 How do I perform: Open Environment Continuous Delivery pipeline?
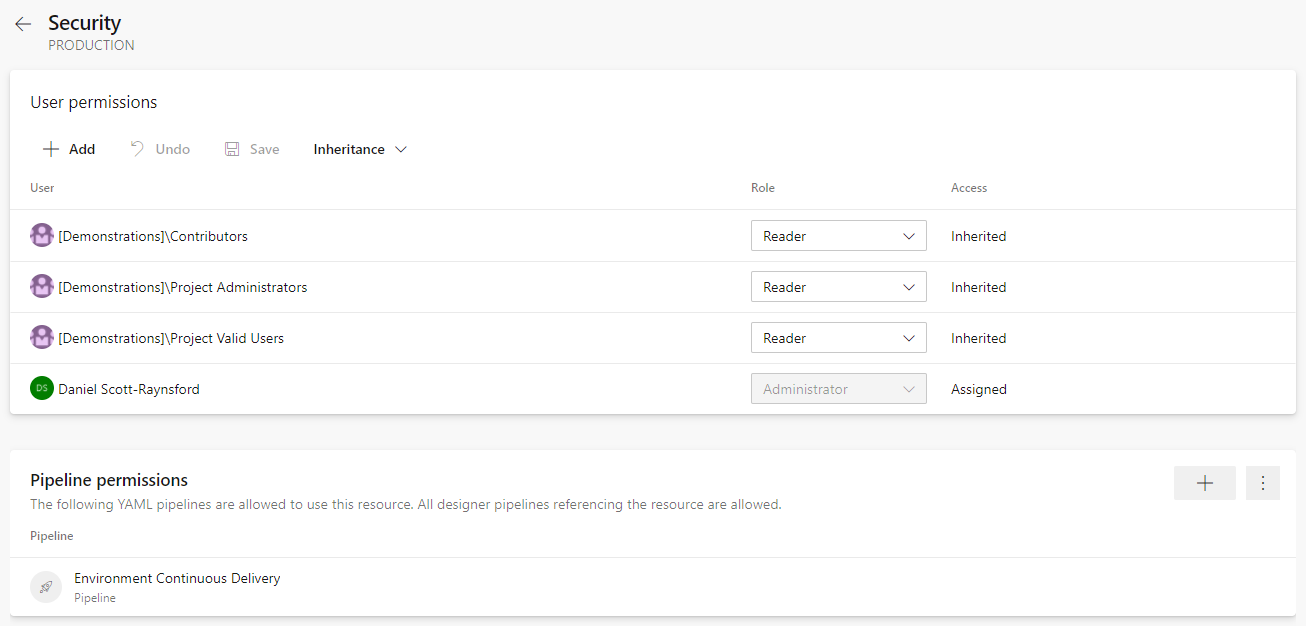coord(177,578)
